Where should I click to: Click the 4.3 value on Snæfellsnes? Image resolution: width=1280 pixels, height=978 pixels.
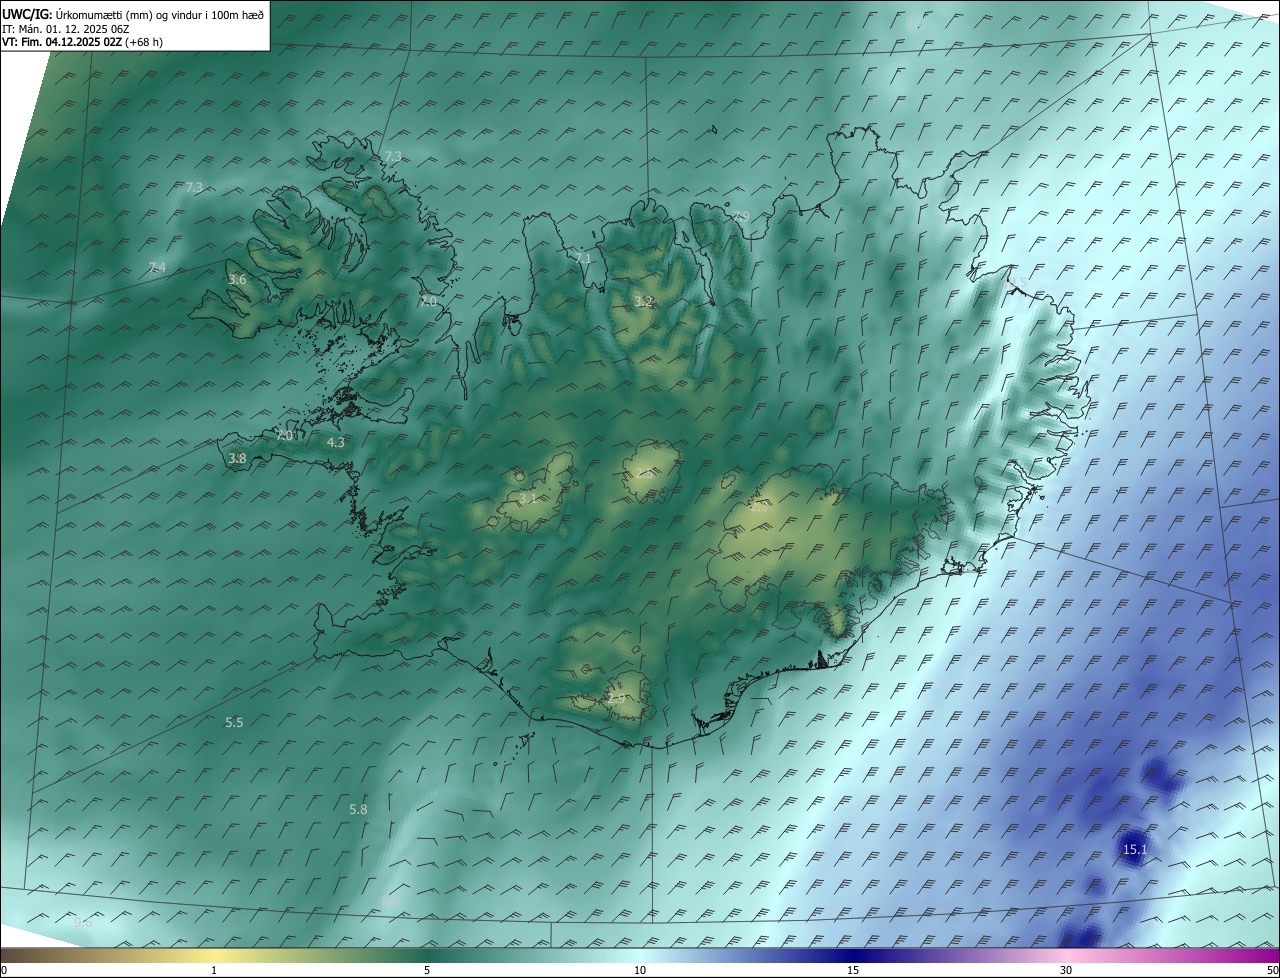(x=336, y=442)
